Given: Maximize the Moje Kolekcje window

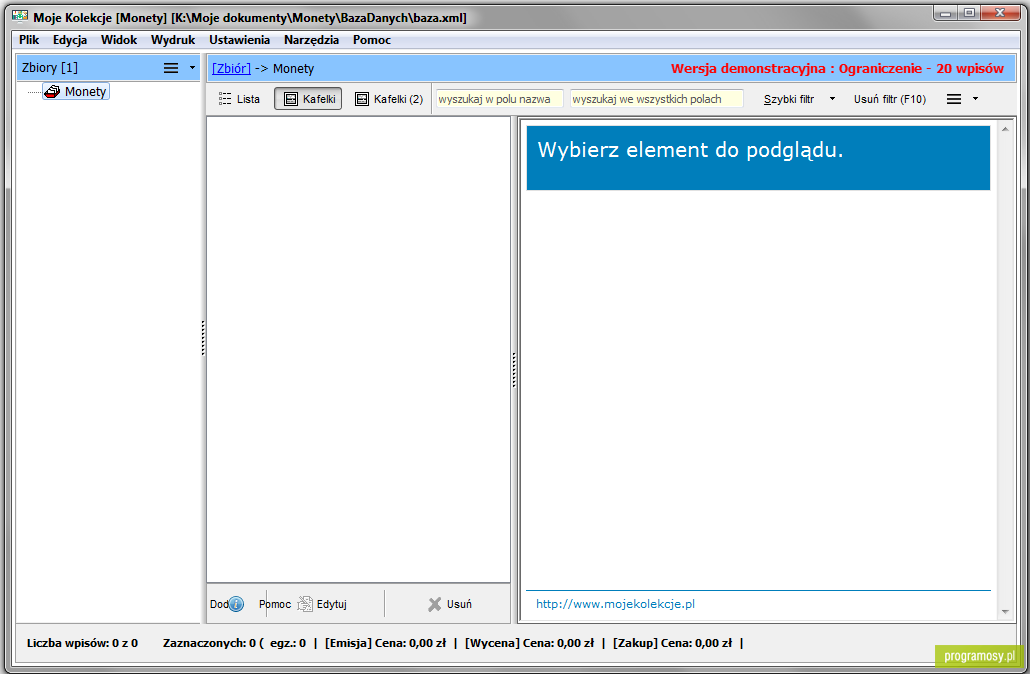Looking at the screenshot, I should pos(970,12).
